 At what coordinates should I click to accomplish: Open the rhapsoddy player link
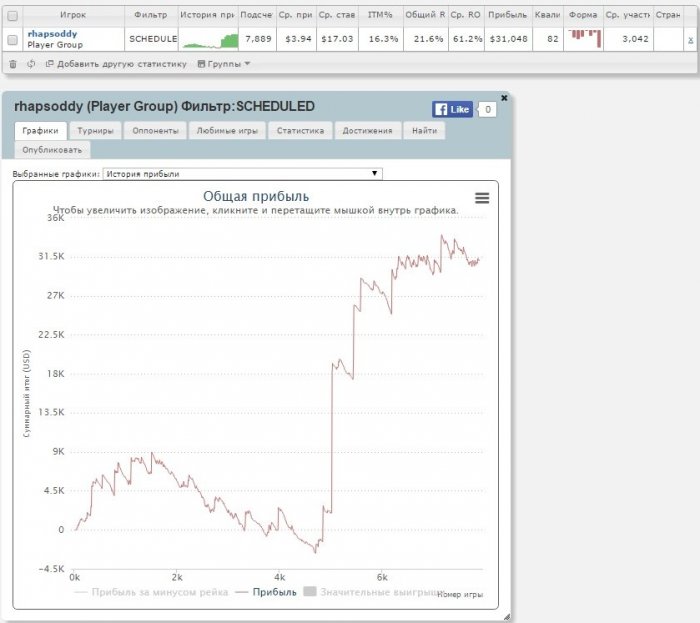point(52,33)
